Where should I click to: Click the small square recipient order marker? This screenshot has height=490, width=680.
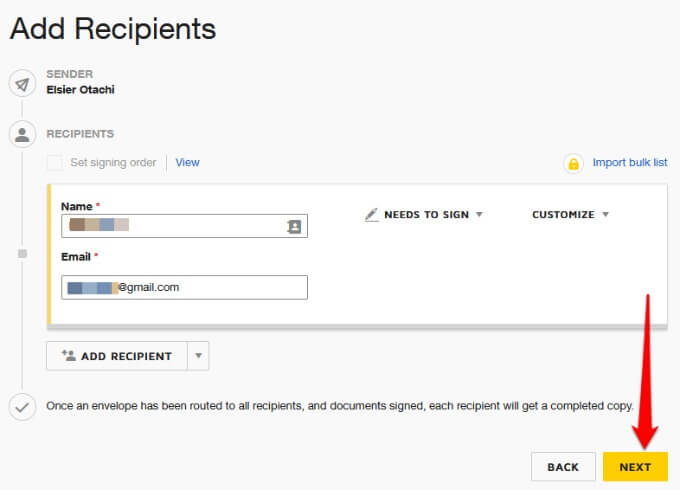point(22,254)
